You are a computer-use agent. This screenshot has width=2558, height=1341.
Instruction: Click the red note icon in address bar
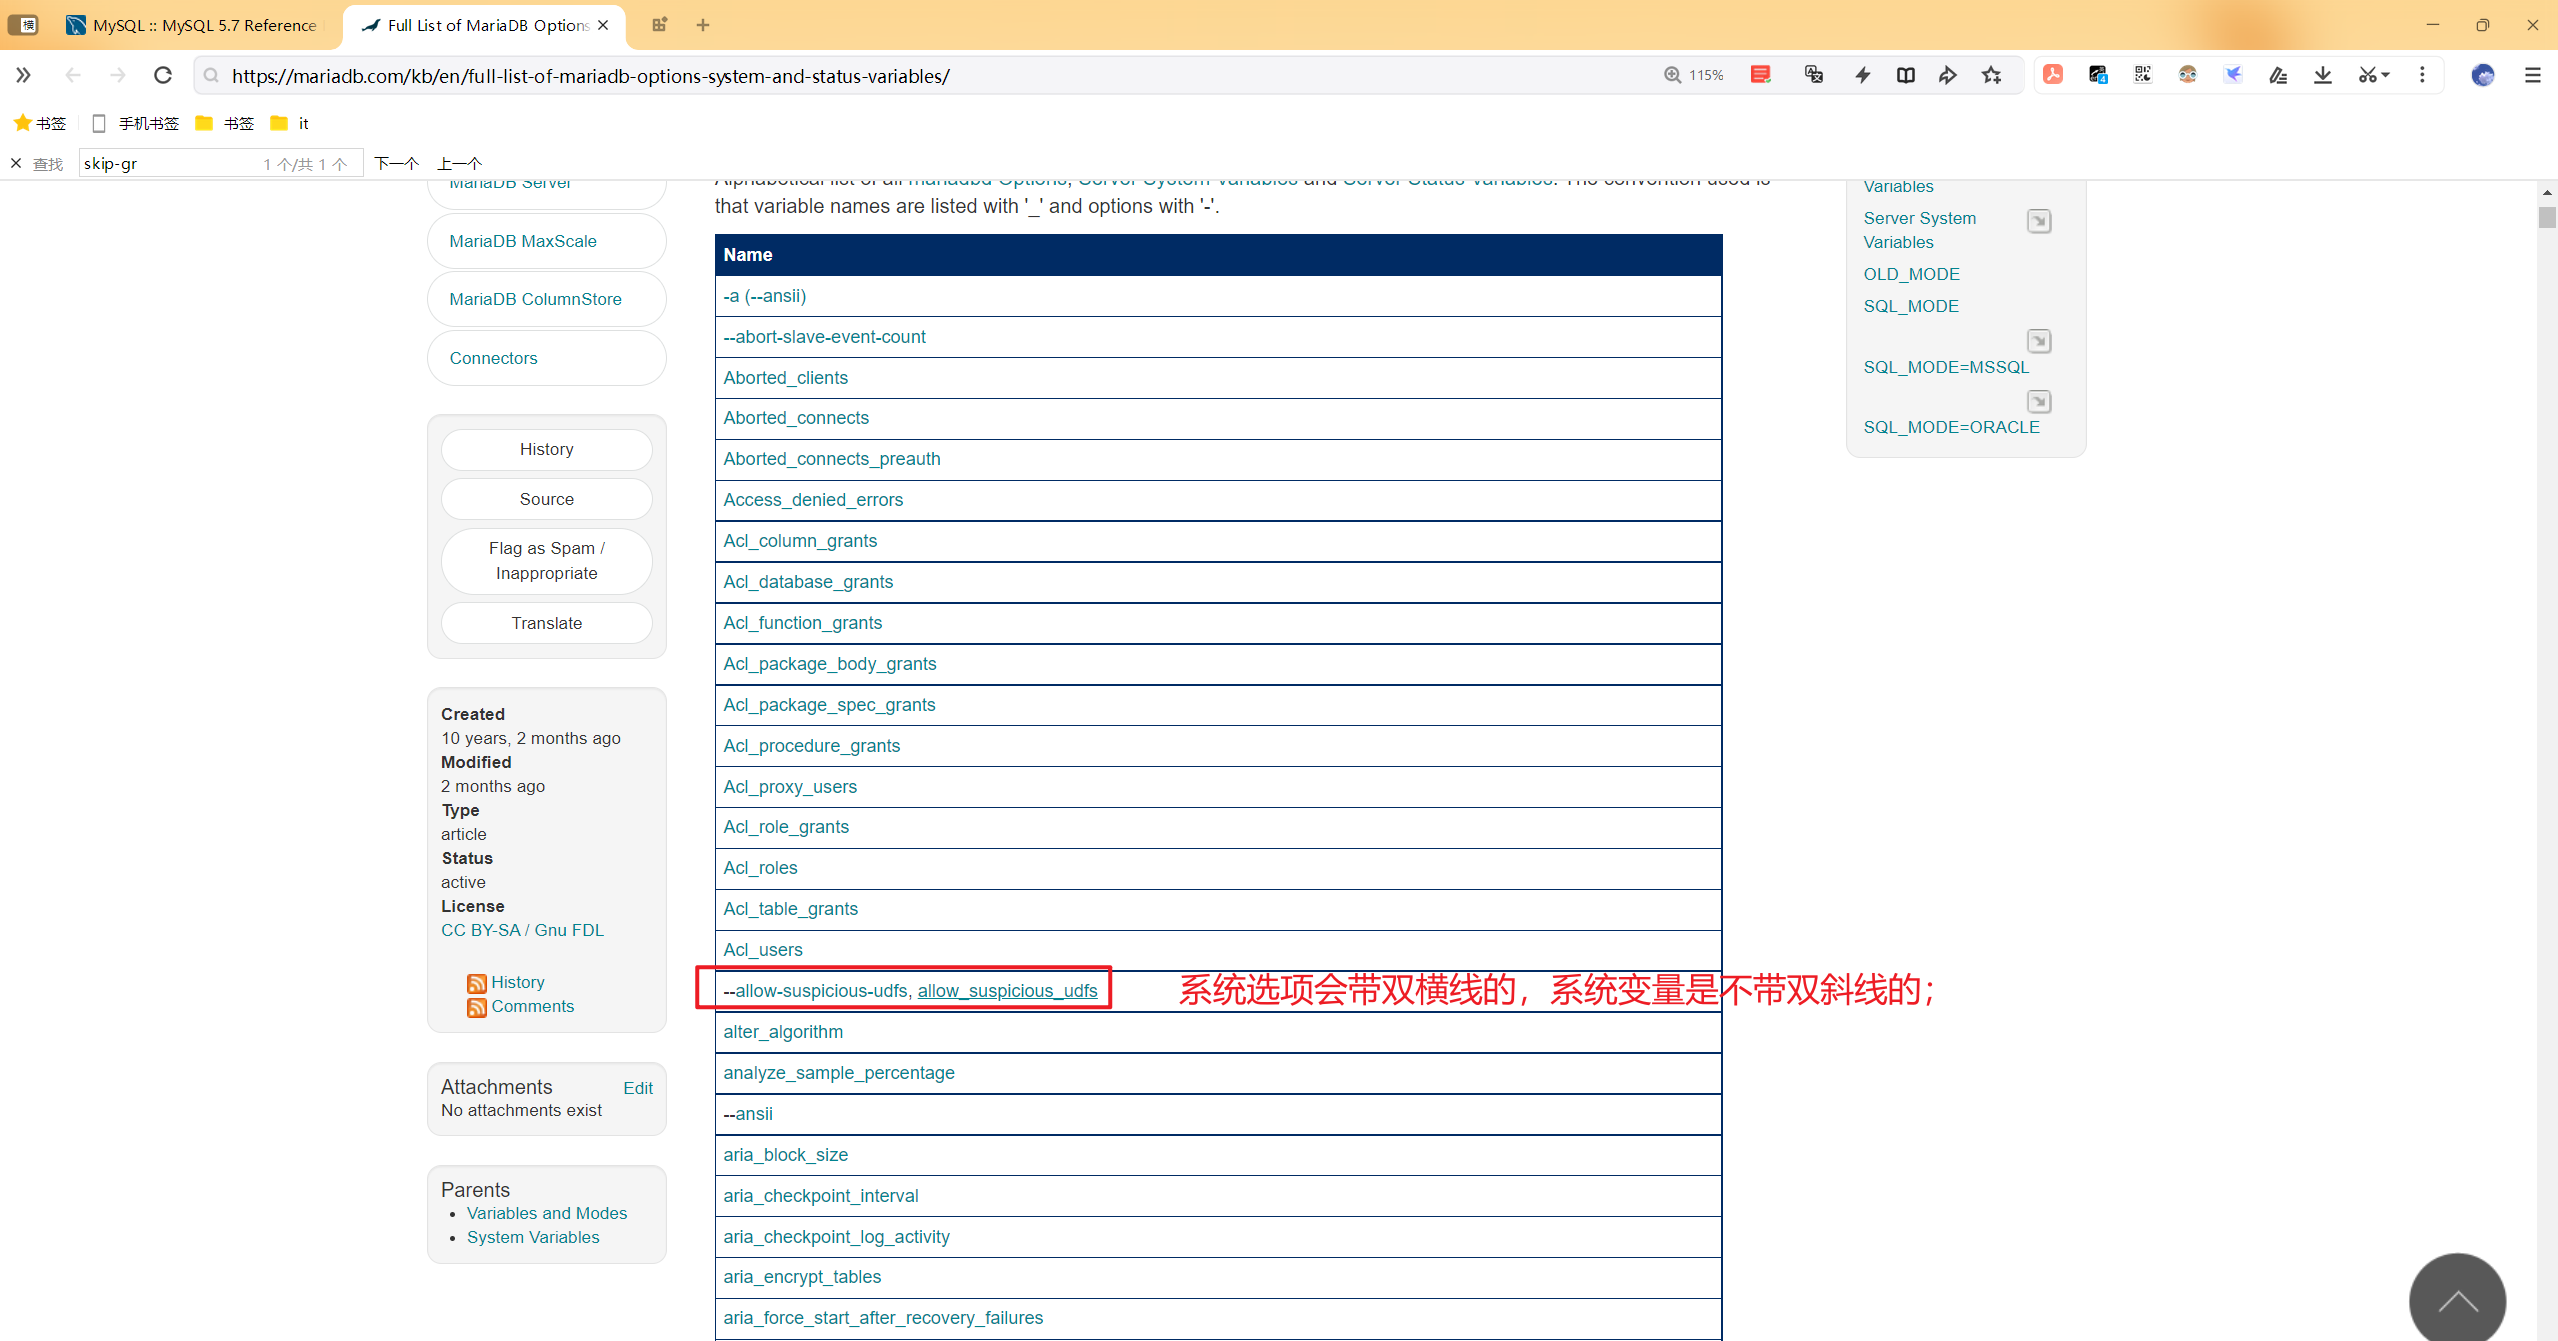tap(1761, 75)
